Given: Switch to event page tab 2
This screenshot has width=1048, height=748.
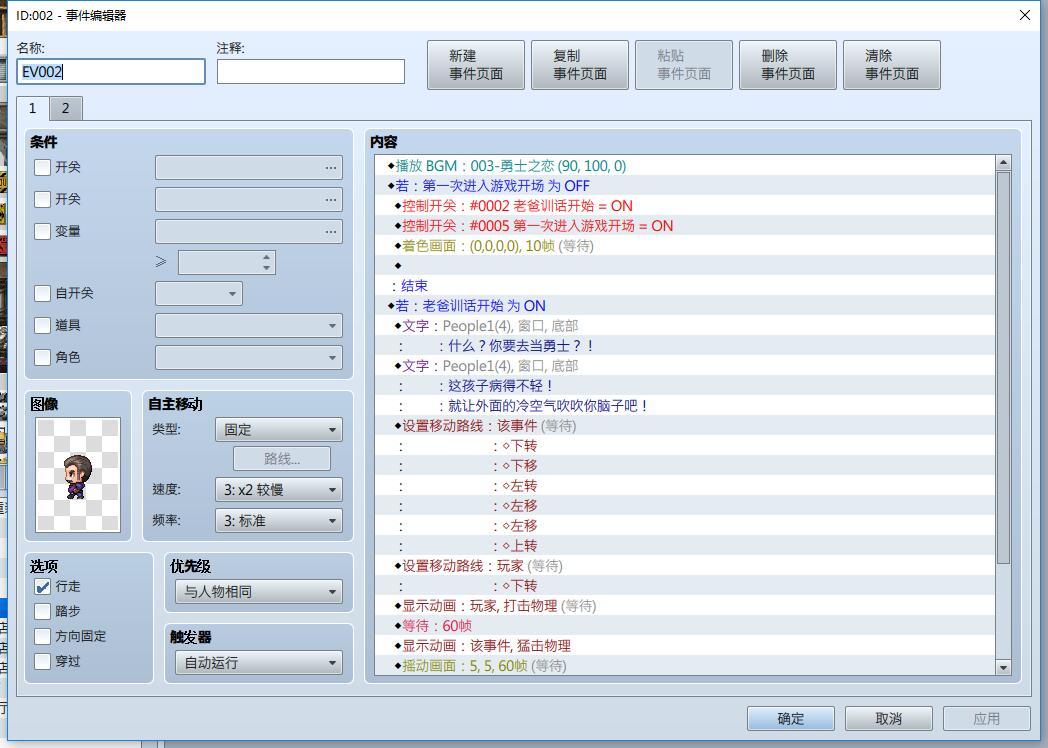Looking at the screenshot, I should pos(66,108).
